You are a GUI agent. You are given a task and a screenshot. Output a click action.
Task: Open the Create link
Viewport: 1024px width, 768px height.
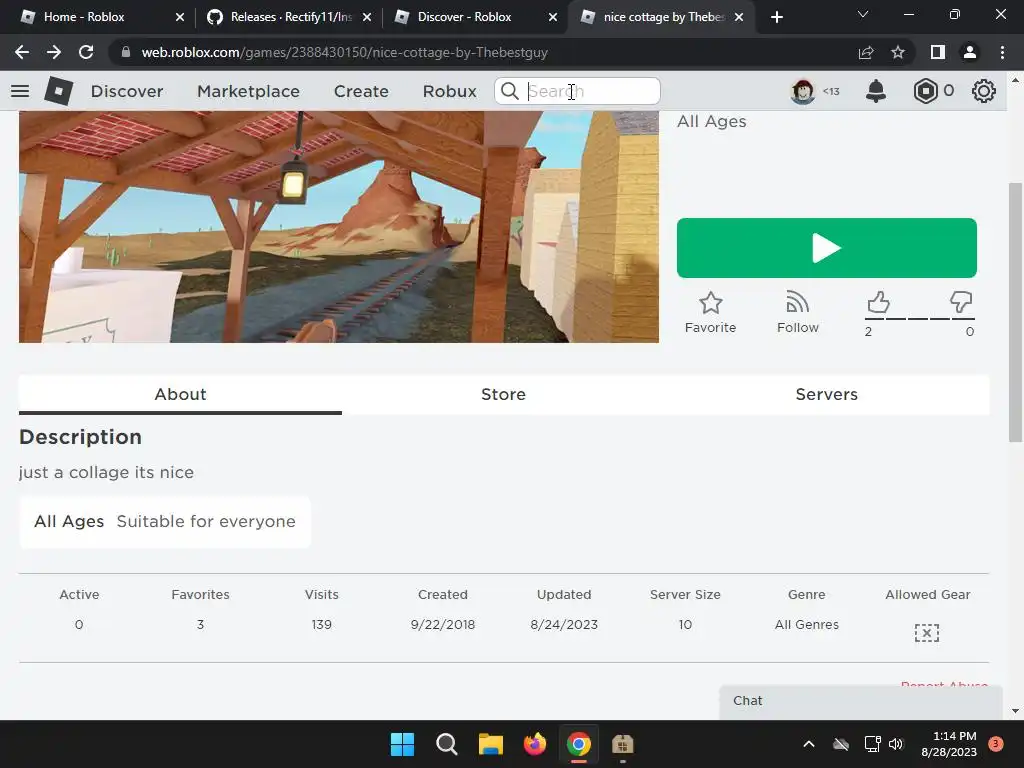point(361,91)
